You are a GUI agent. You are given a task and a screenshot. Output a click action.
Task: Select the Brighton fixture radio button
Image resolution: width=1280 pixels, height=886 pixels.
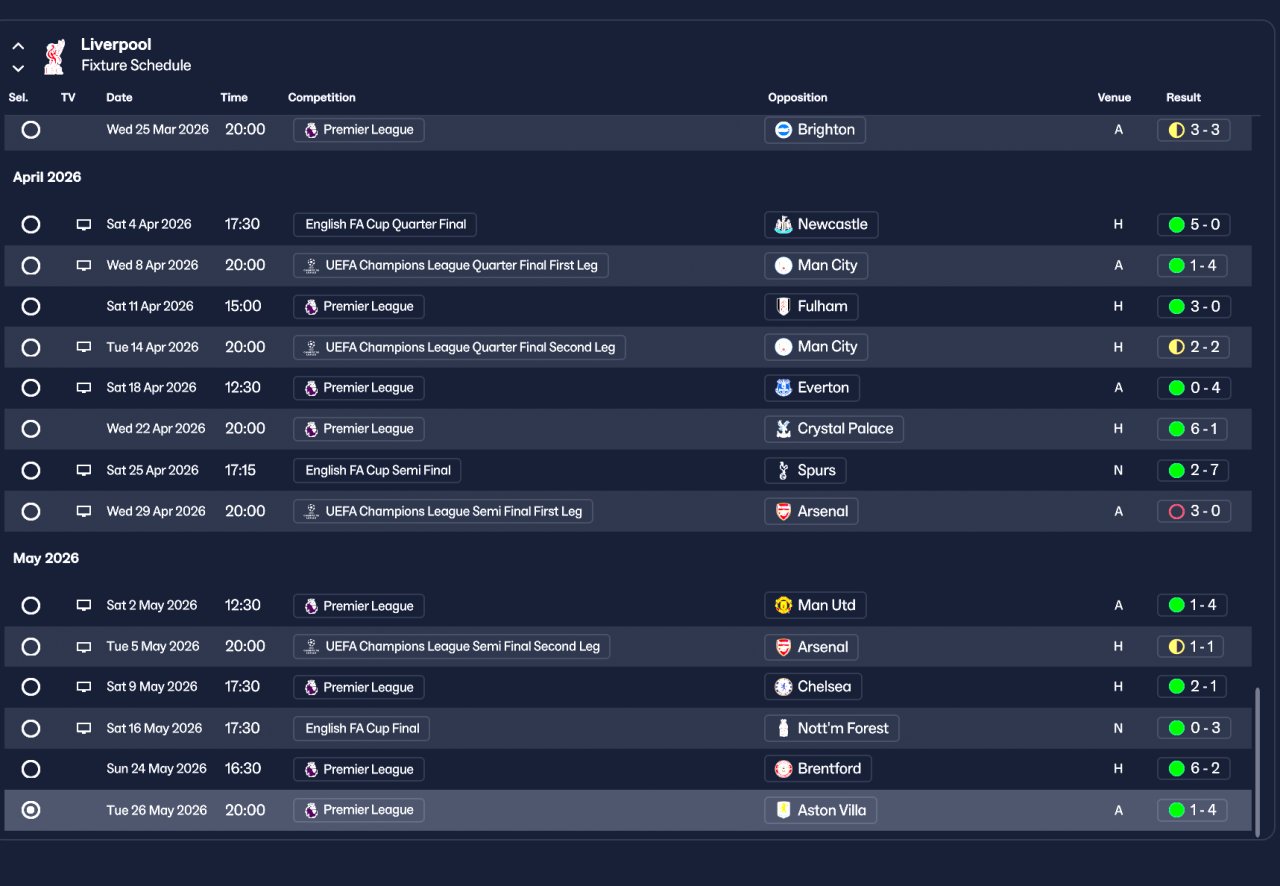(31, 130)
